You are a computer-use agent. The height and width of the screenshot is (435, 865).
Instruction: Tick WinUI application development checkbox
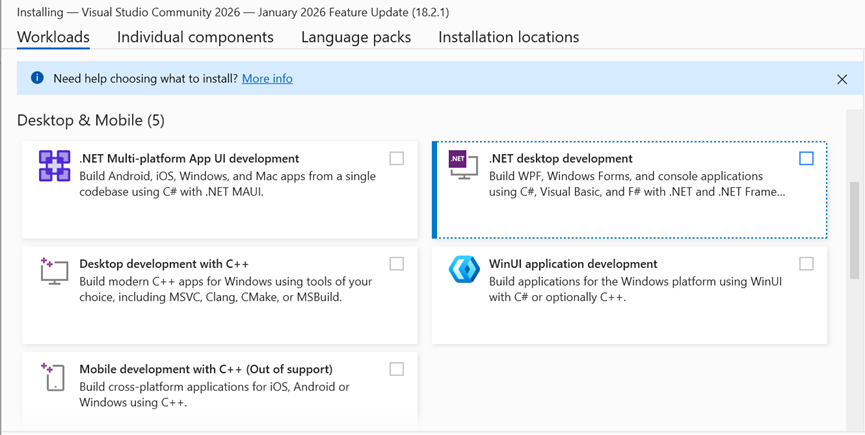(806, 264)
